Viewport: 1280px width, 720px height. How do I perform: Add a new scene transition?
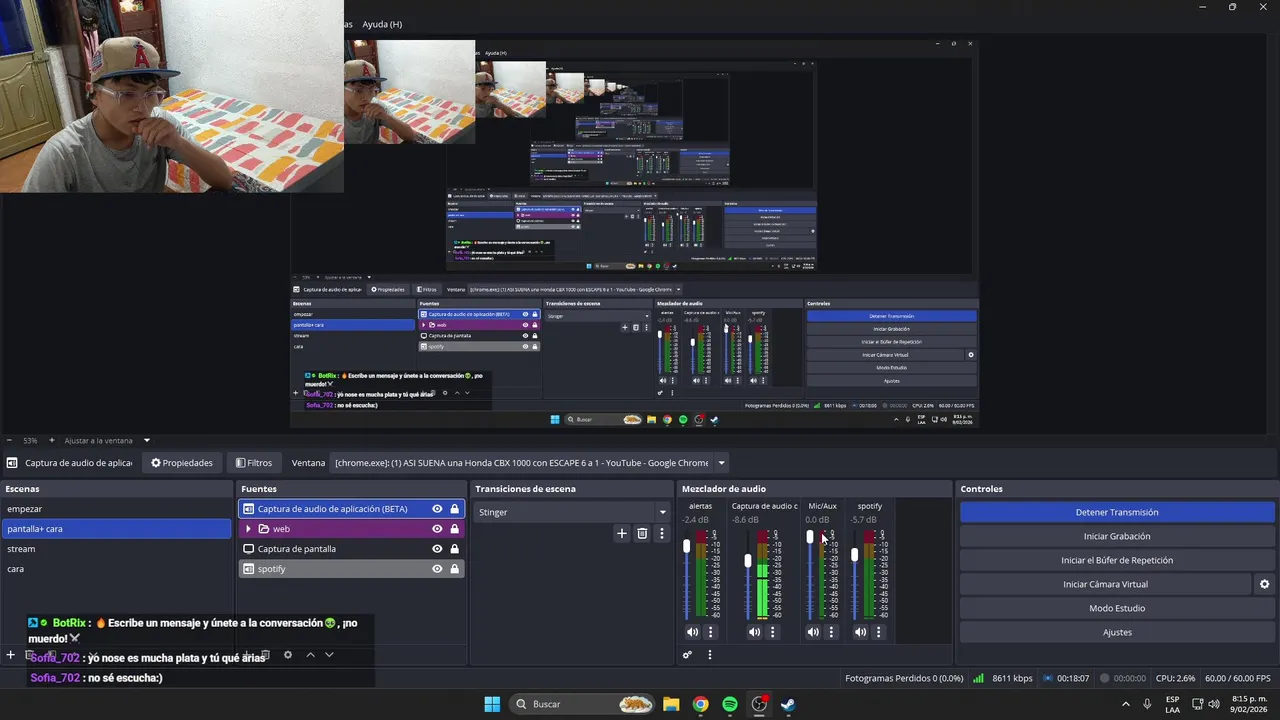[x=622, y=534]
